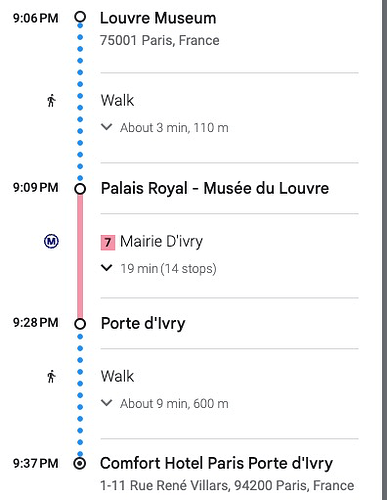Viewport: 387px width, 500px height.
Task: Click the 9:37 PM arrival time
Action: coord(36,463)
